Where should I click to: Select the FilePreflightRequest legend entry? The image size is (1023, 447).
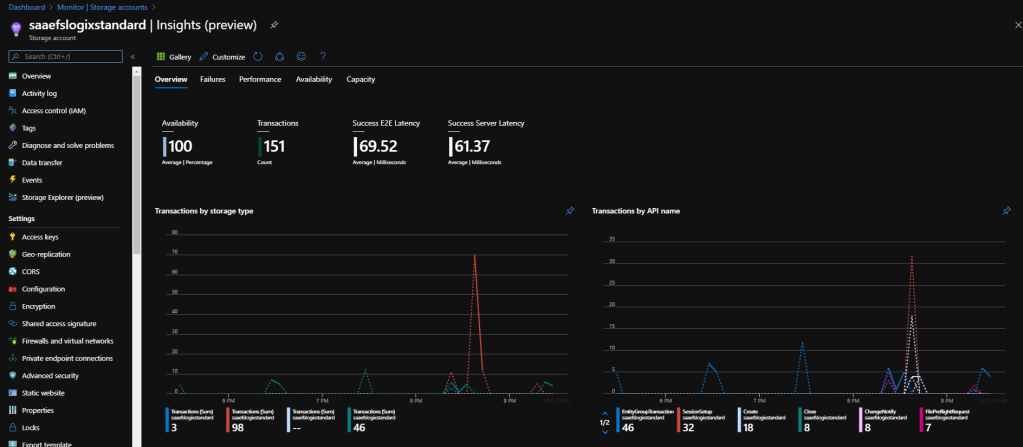pyautogui.click(x=946, y=420)
